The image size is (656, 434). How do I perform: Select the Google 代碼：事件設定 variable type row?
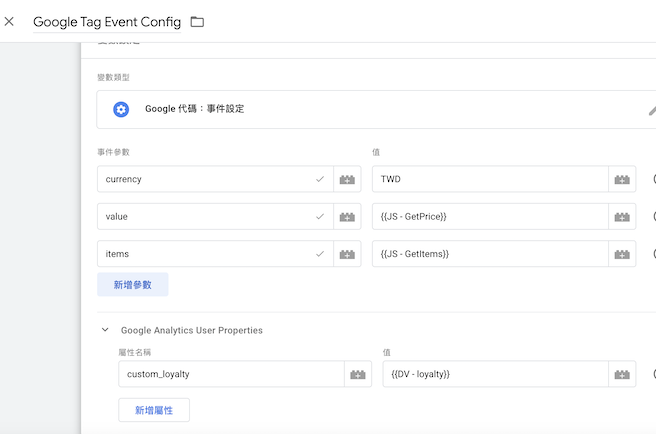click(376, 109)
